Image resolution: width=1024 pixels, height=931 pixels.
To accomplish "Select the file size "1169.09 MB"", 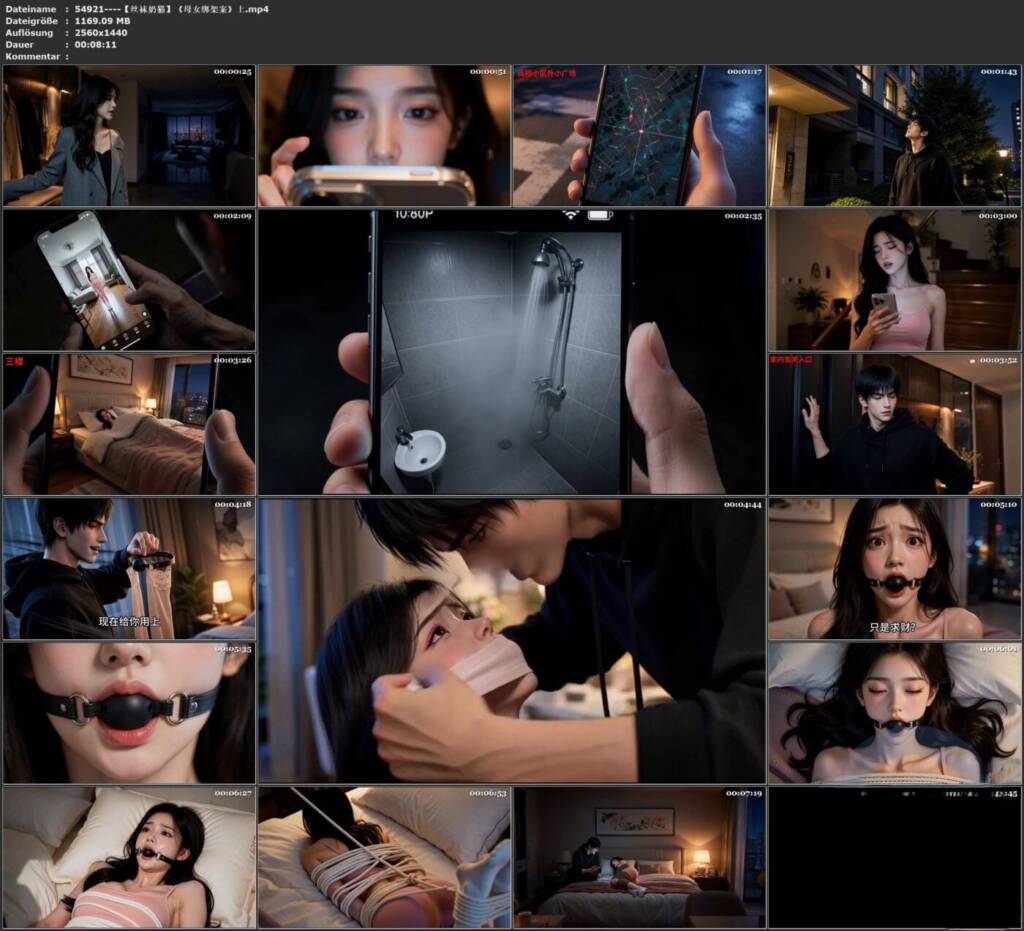I will click(103, 21).
